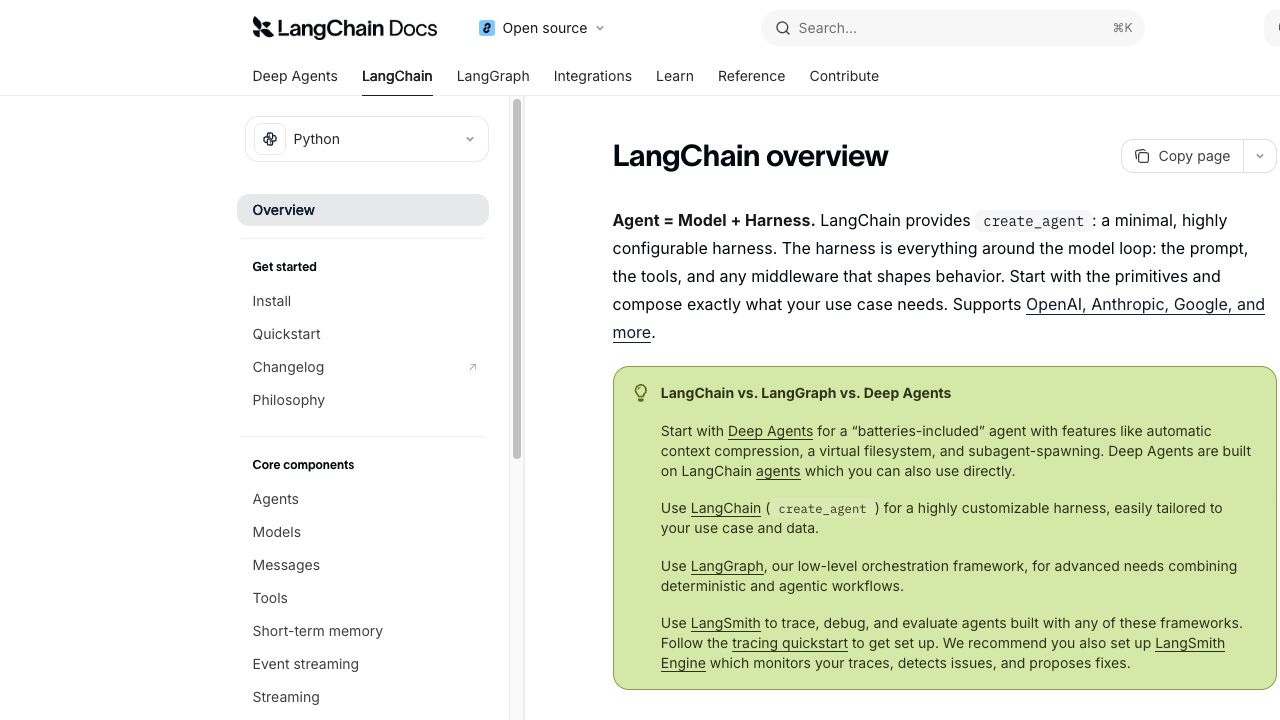The width and height of the screenshot is (1280, 720).
Task: Follow the LangGraph link in callout
Action: pos(727,566)
